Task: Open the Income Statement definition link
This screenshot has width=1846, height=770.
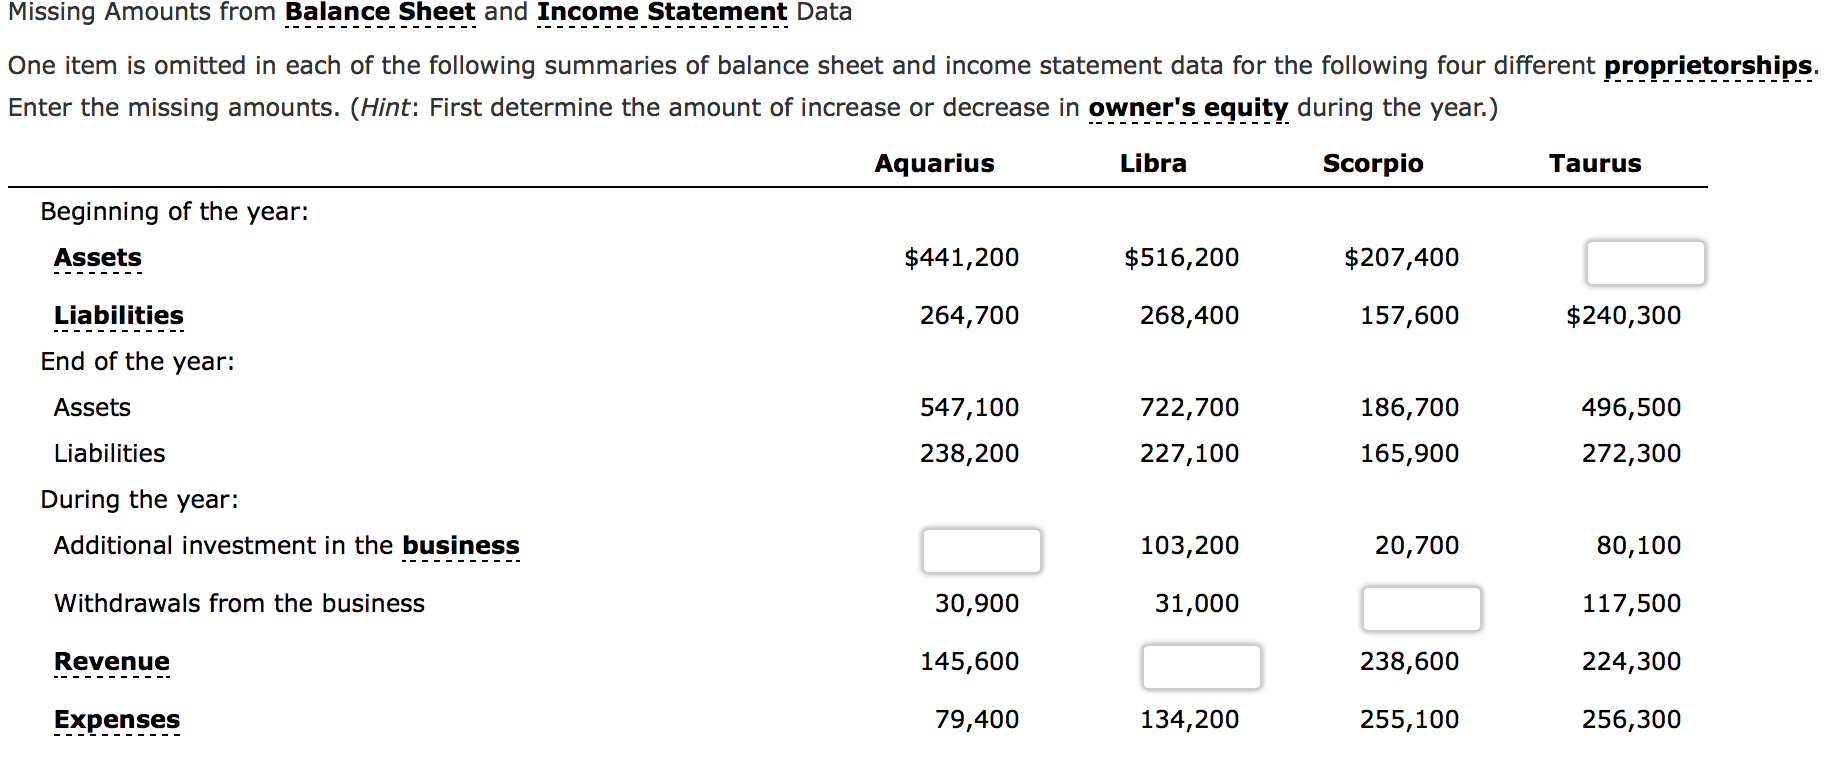Action: coord(660,12)
